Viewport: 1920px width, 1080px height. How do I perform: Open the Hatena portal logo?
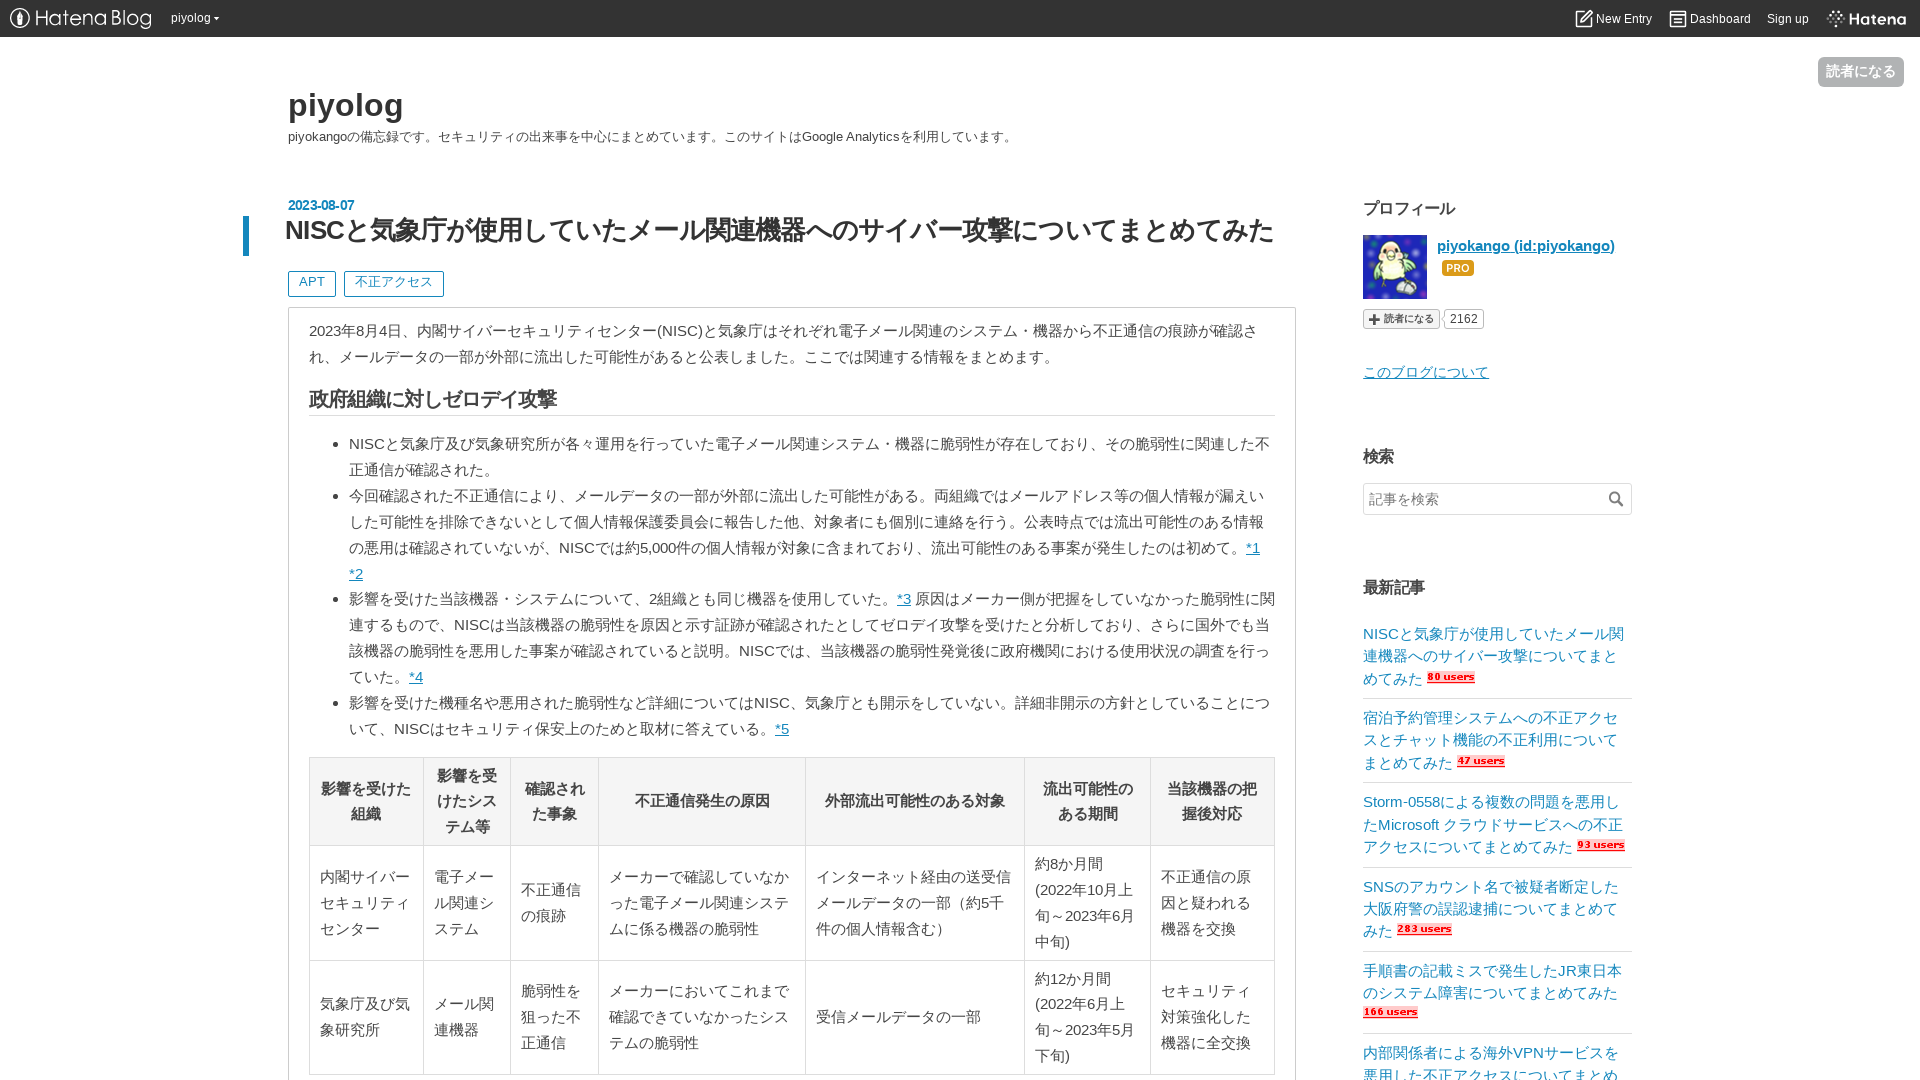tap(1866, 18)
